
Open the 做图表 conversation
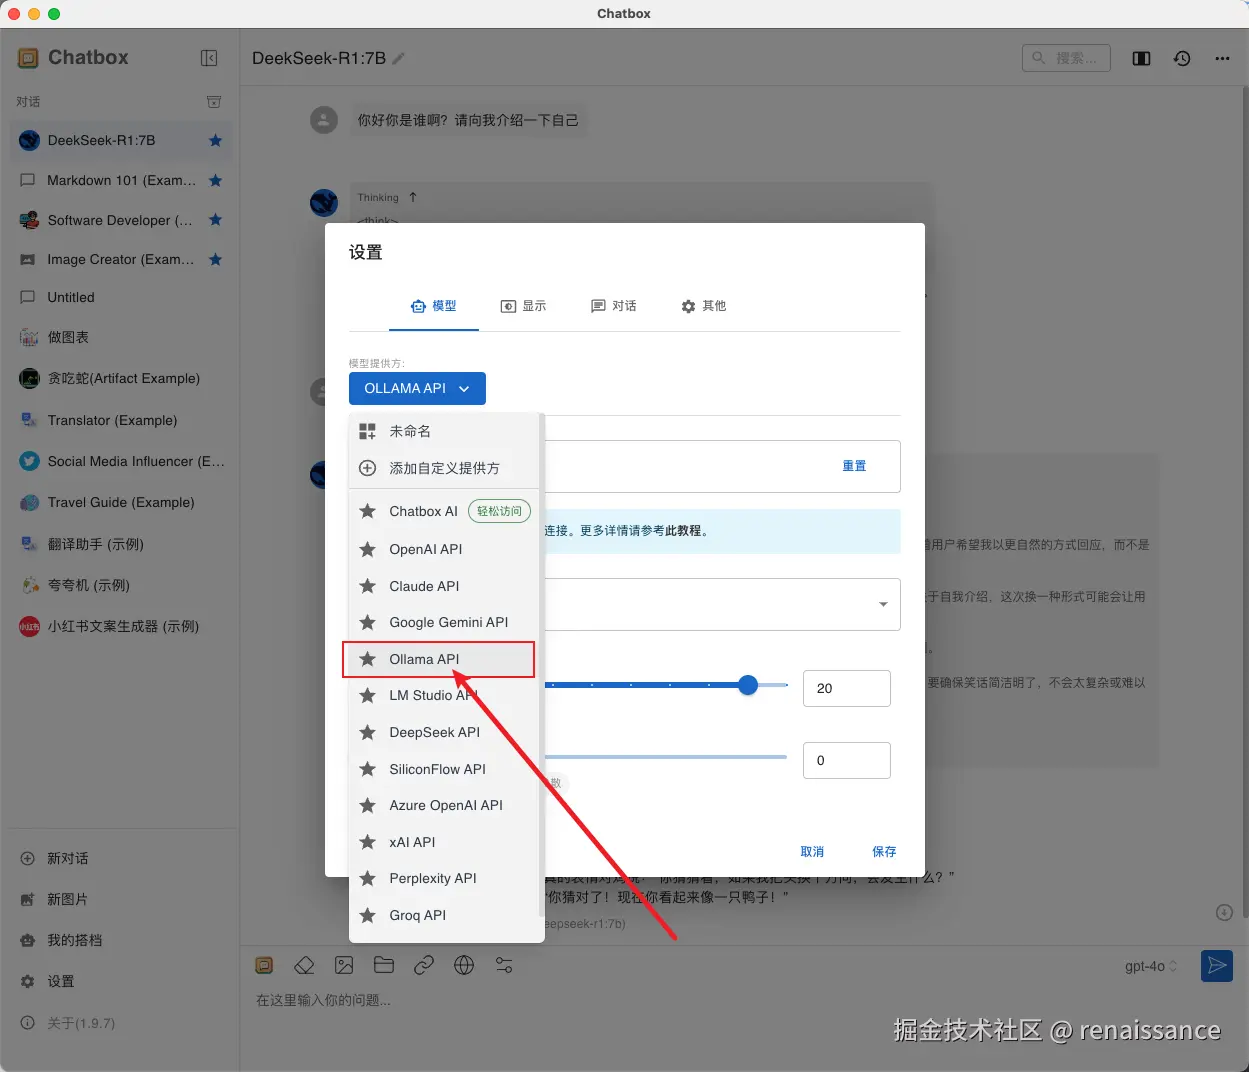point(120,337)
